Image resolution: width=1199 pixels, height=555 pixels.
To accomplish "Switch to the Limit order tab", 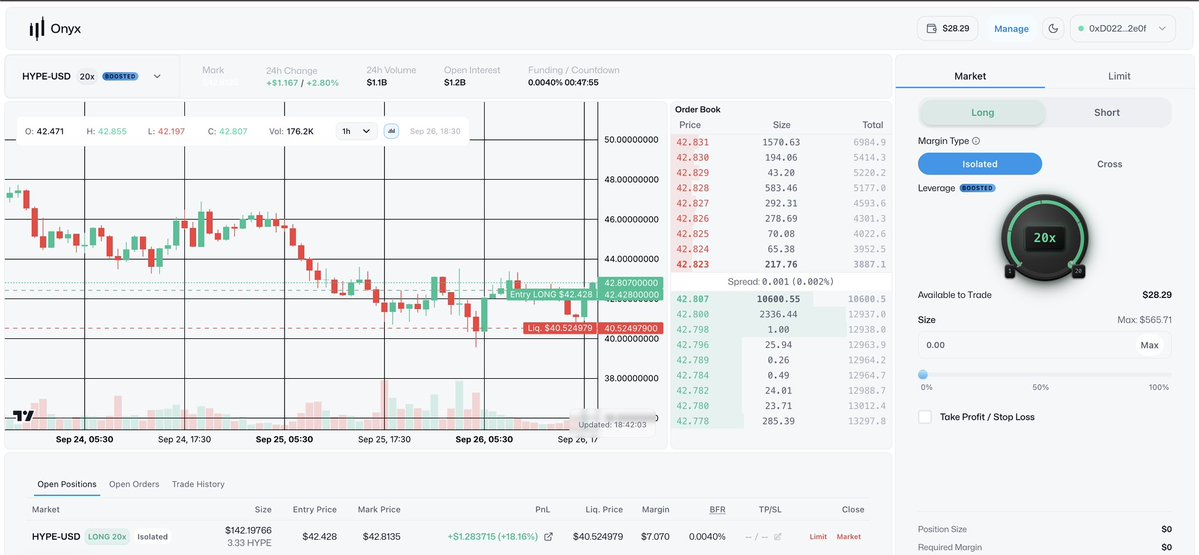I will click(1119, 76).
